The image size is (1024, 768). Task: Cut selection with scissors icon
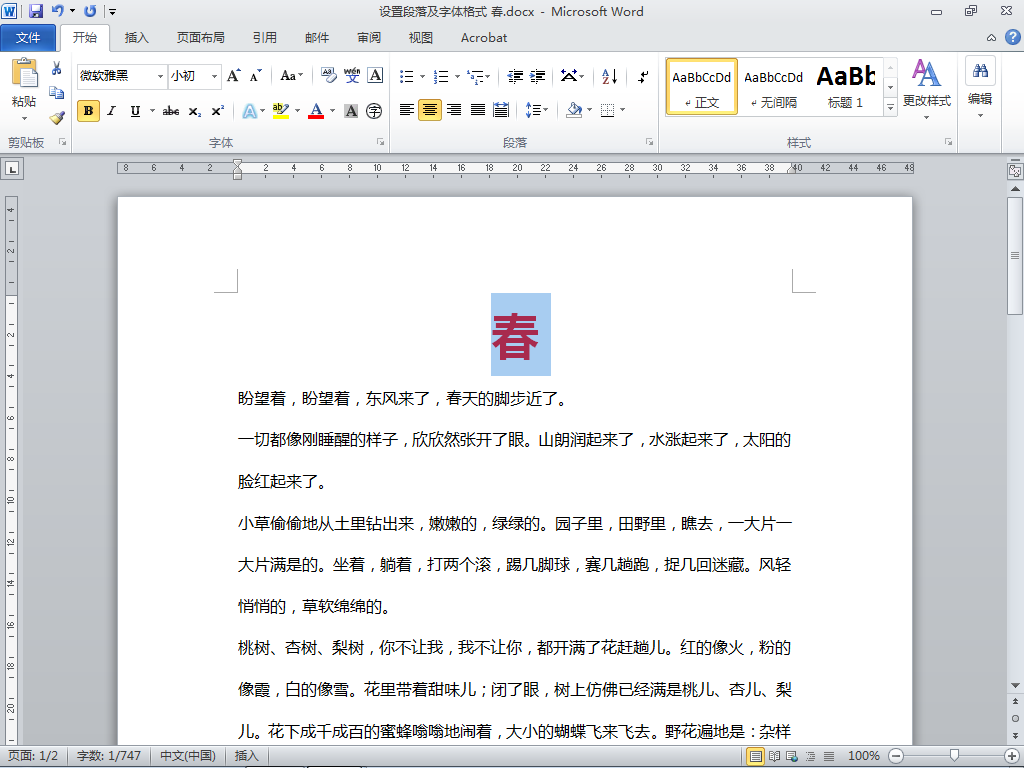[x=57, y=68]
